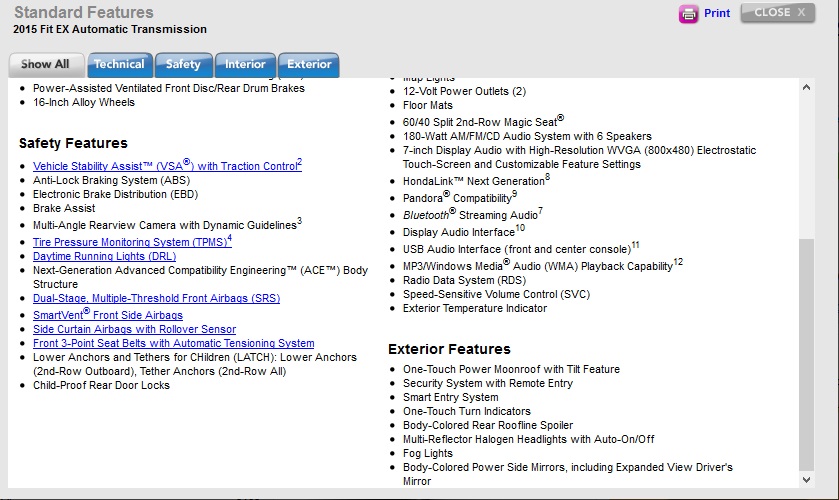Open Front 3-Point Seat Belts link
The width and height of the screenshot is (839, 500).
point(173,343)
